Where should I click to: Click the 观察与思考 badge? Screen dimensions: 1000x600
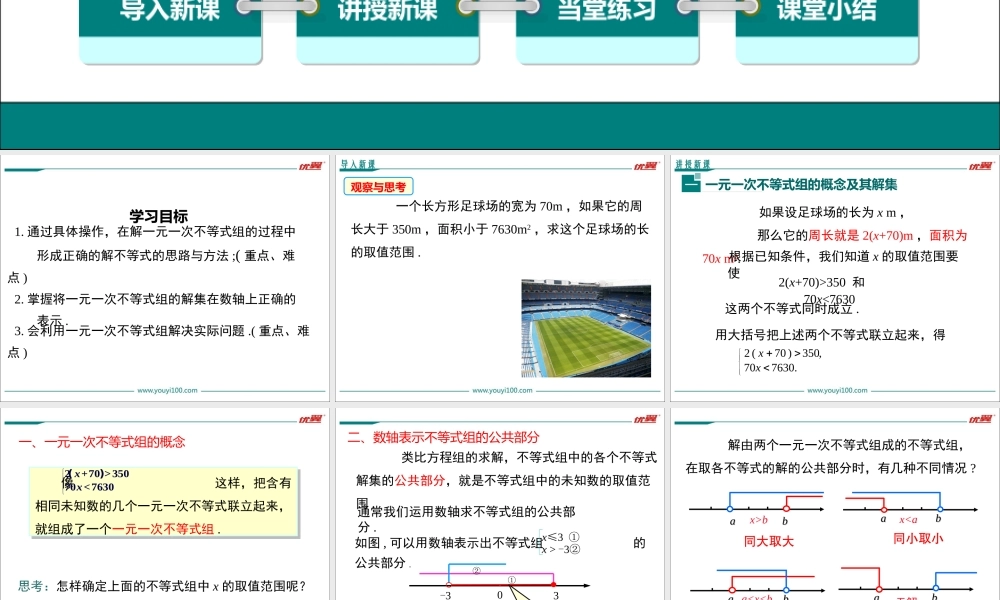click(378, 186)
